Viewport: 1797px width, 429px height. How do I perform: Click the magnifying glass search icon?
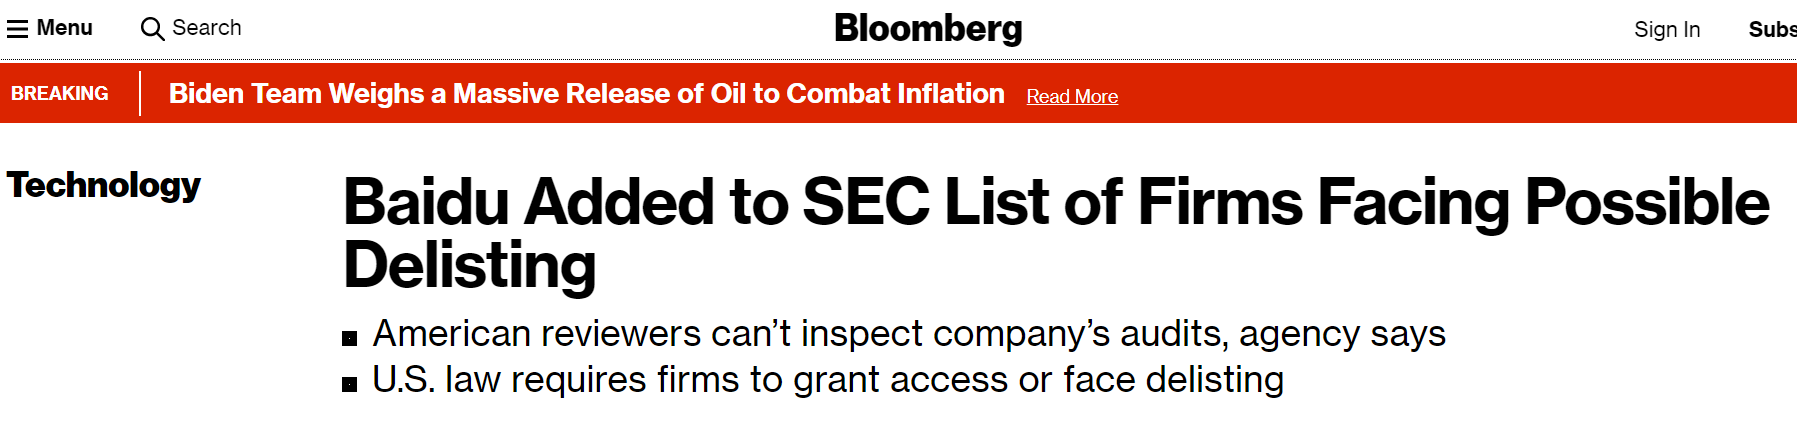click(x=152, y=29)
